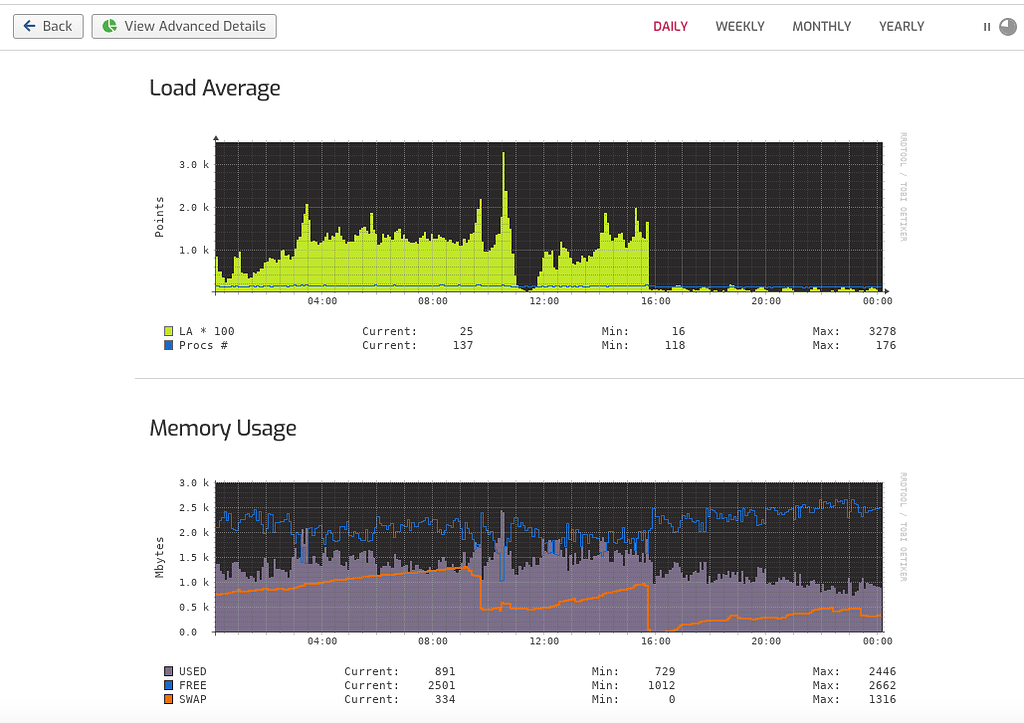Switch to the WEEKLY tab
This screenshot has height=723, width=1024.
(x=740, y=26)
